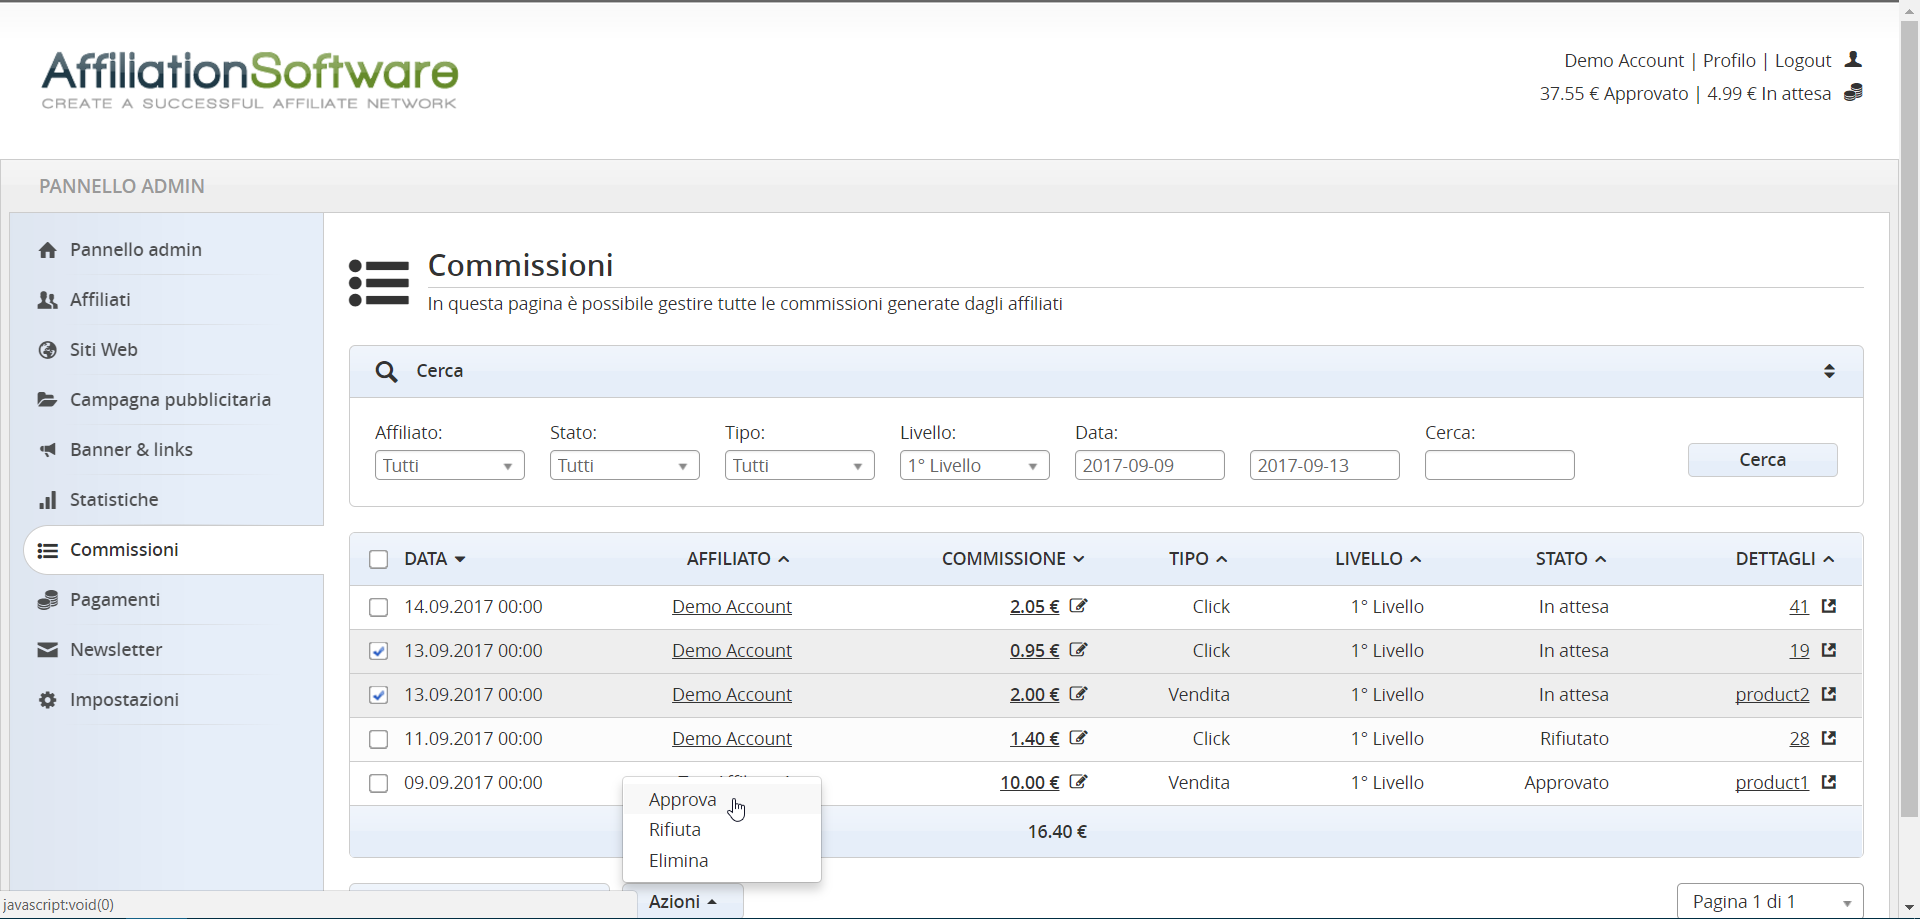The image size is (1920, 919).
Task: Open the Impostazioni sidebar menu item
Action: [x=124, y=700]
